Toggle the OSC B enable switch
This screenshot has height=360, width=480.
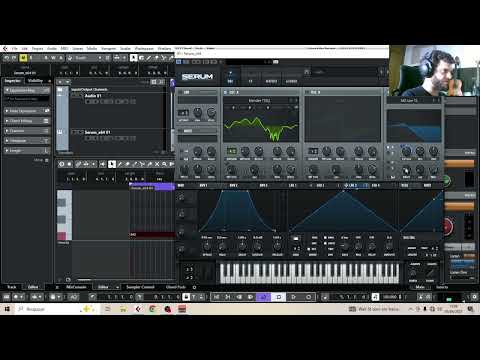307,92
